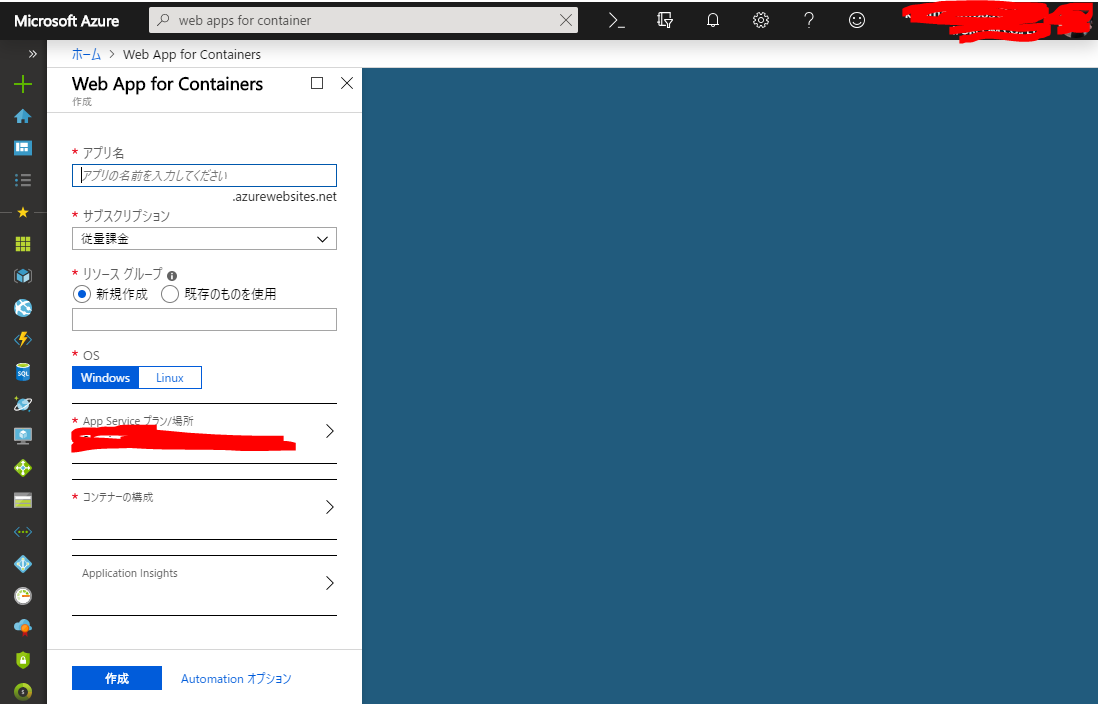Open Resource groups cube icon

click(23, 276)
